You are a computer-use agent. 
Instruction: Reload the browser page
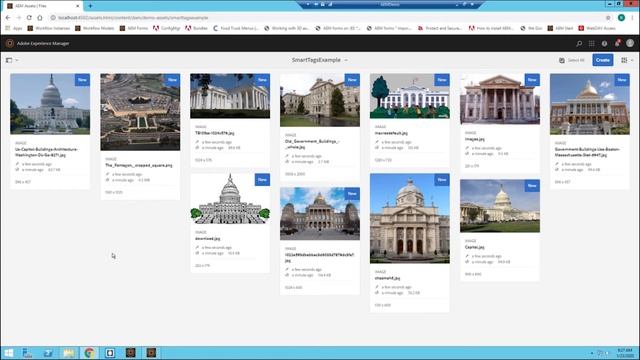click(29, 18)
